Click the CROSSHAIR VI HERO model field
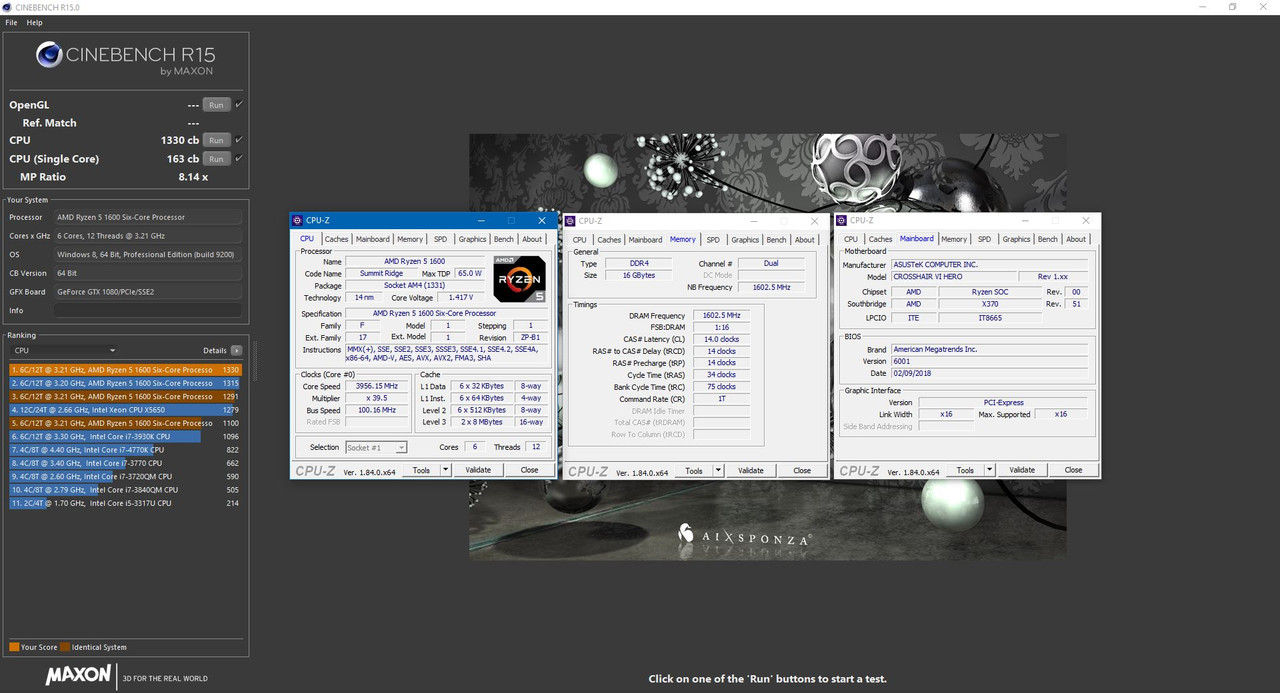The width and height of the screenshot is (1280, 693). point(952,277)
